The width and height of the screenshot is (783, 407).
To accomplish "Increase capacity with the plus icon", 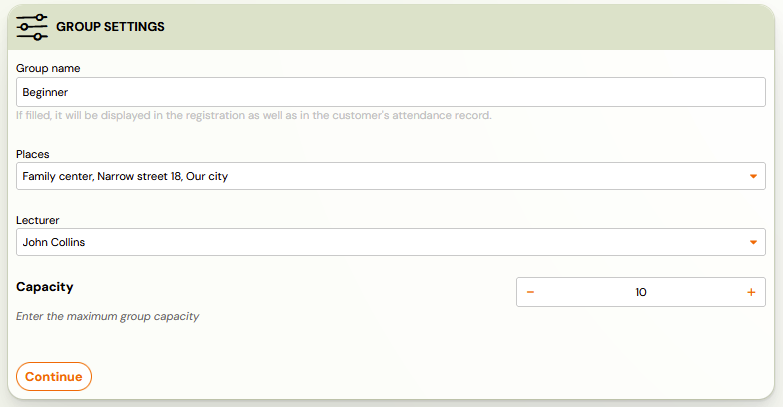I will click(x=751, y=292).
